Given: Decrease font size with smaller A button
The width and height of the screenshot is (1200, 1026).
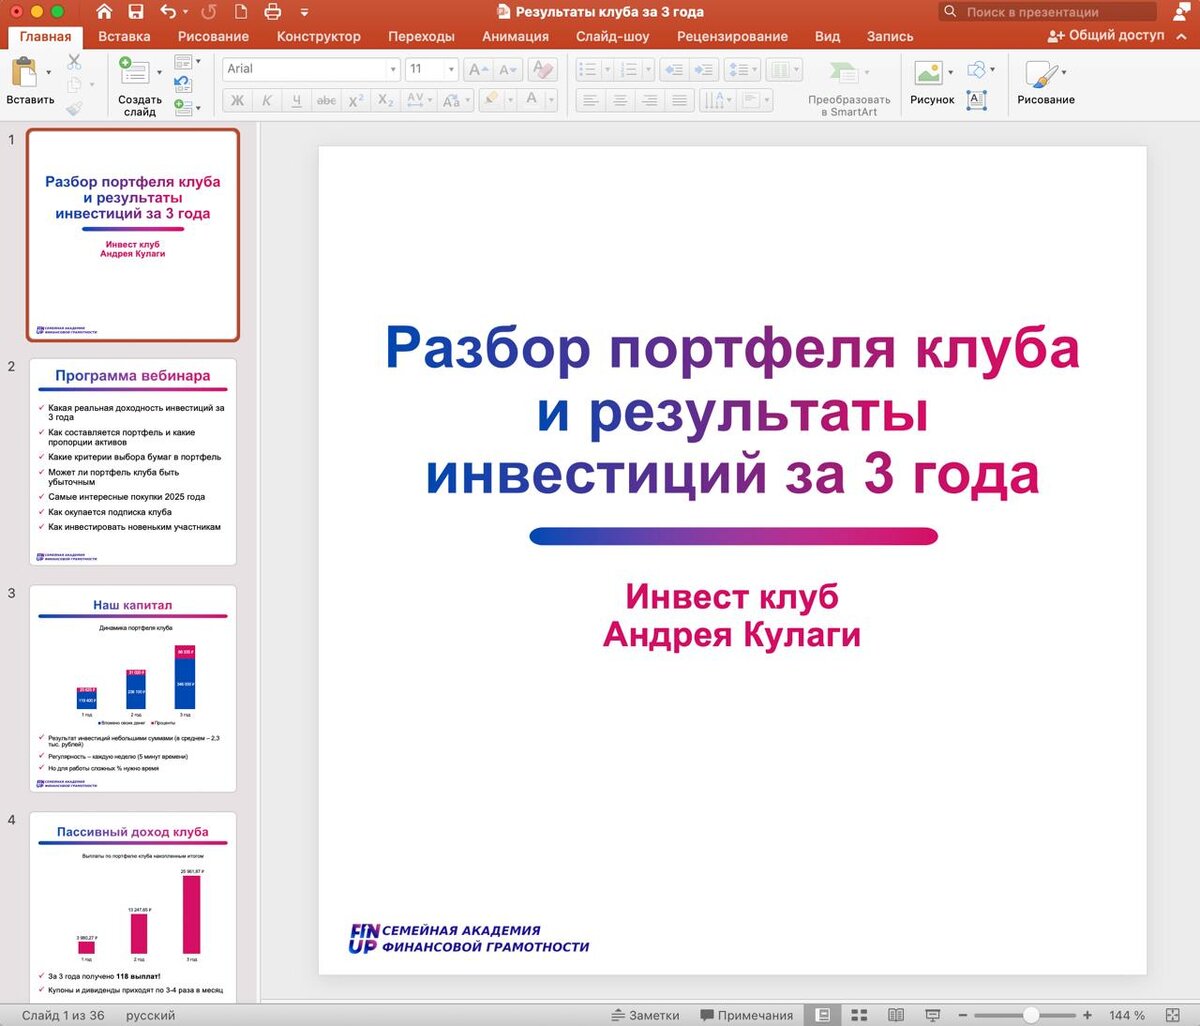Looking at the screenshot, I should [x=508, y=69].
